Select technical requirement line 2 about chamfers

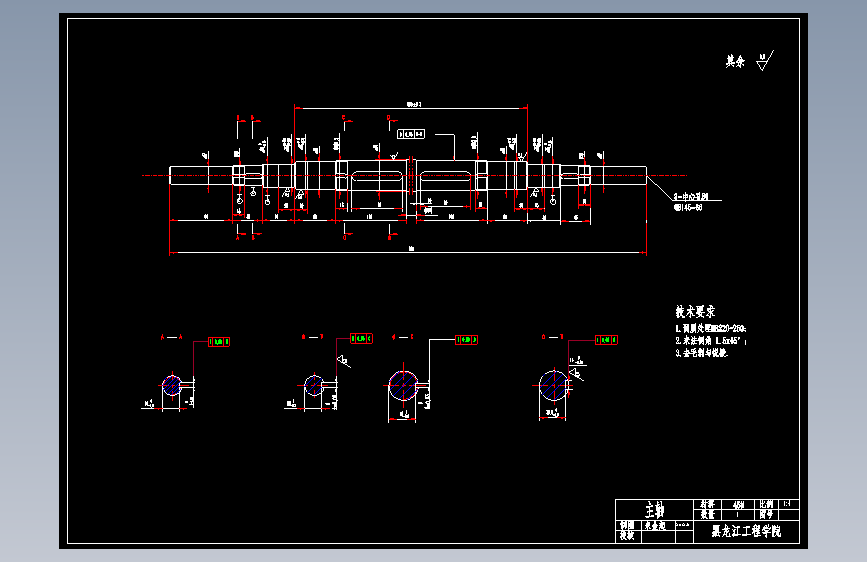point(711,341)
